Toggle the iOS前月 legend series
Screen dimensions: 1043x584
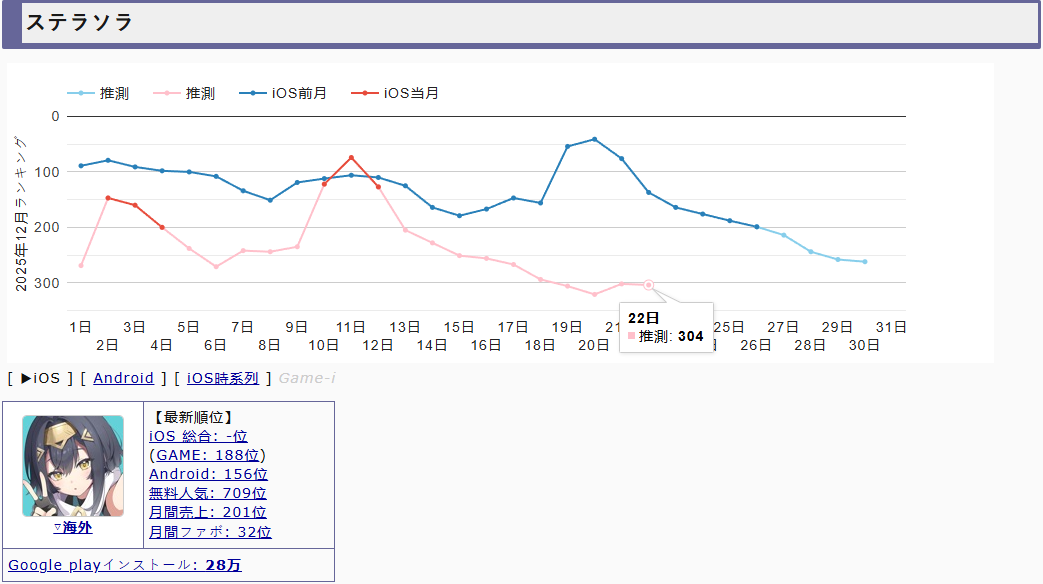point(283,93)
